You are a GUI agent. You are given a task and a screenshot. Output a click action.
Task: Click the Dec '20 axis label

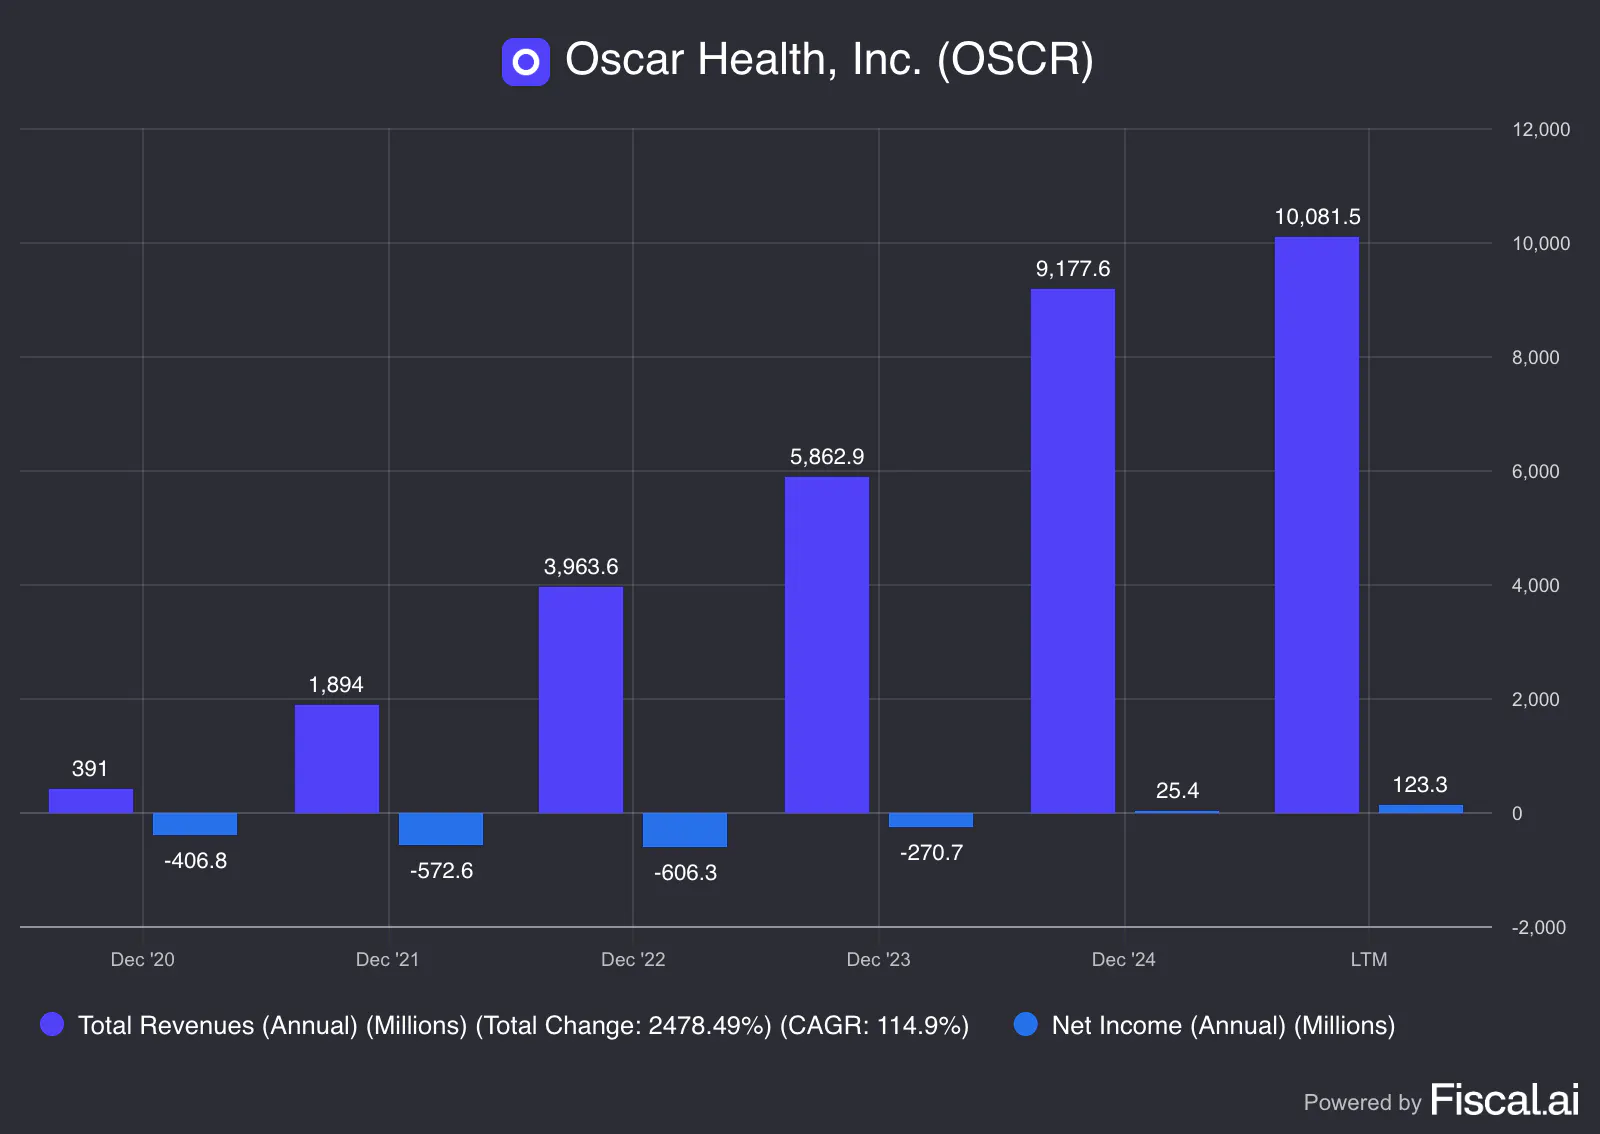[142, 960]
